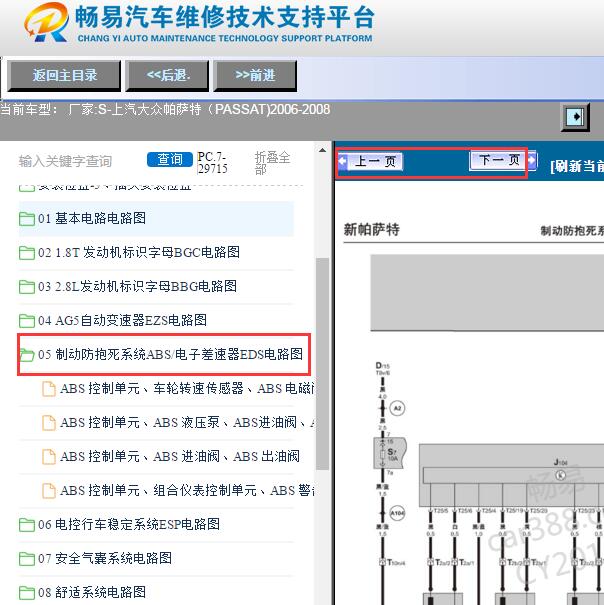Focus the 输入关键字查询 search field

(66, 161)
